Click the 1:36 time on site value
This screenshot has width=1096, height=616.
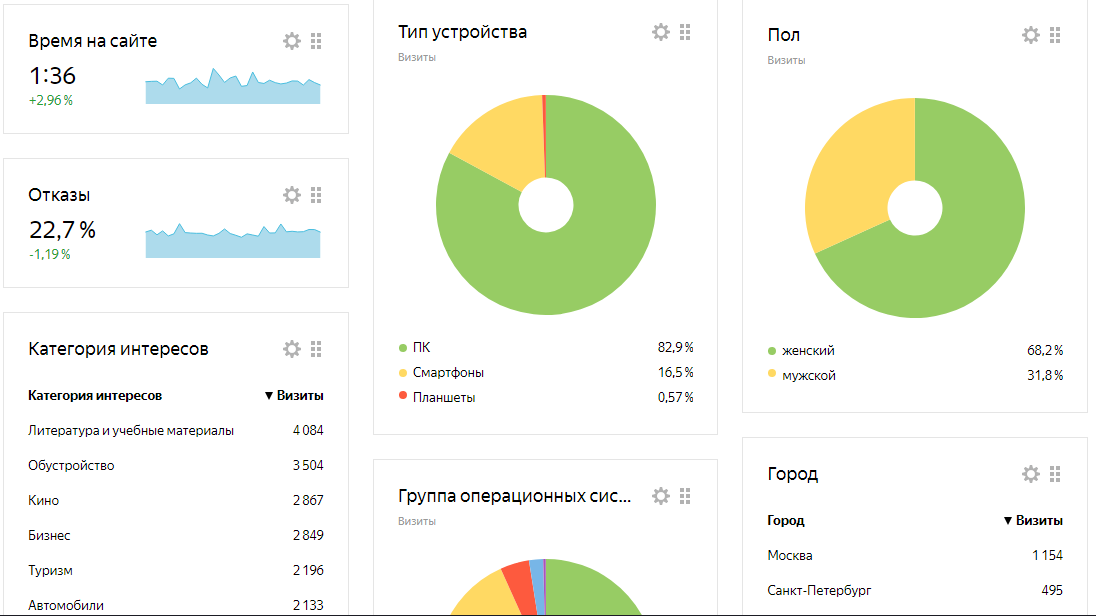click(x=52, y=76)
